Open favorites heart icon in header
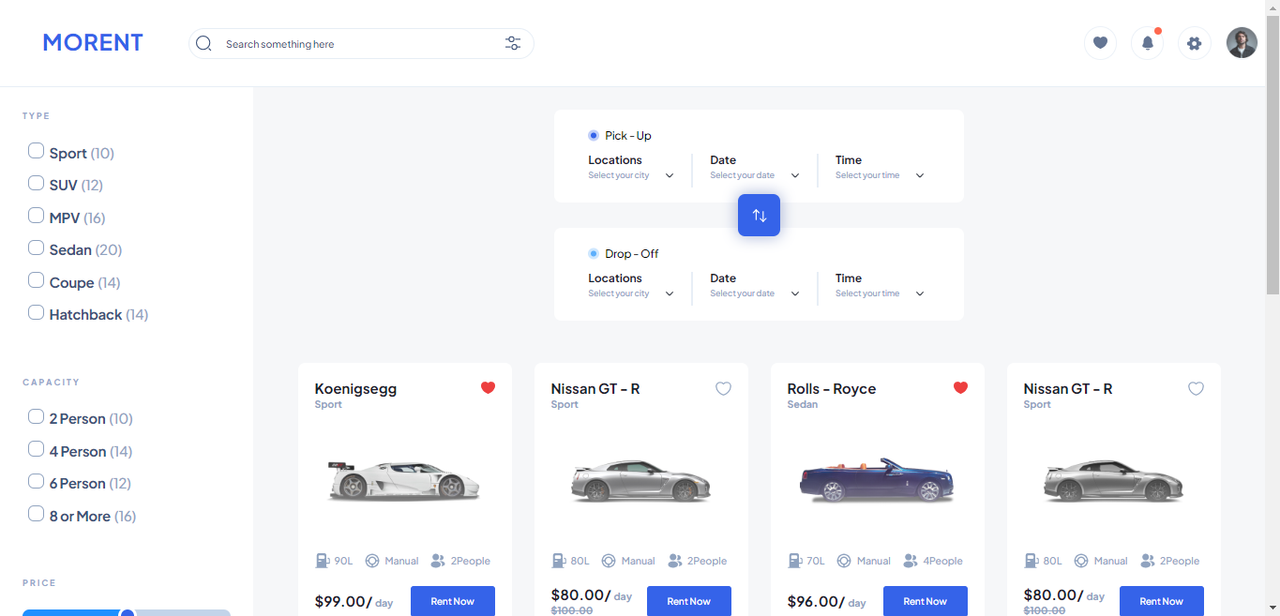Screen dimensions: 1280x616 pyautogui.click(x=1100, y=43)
